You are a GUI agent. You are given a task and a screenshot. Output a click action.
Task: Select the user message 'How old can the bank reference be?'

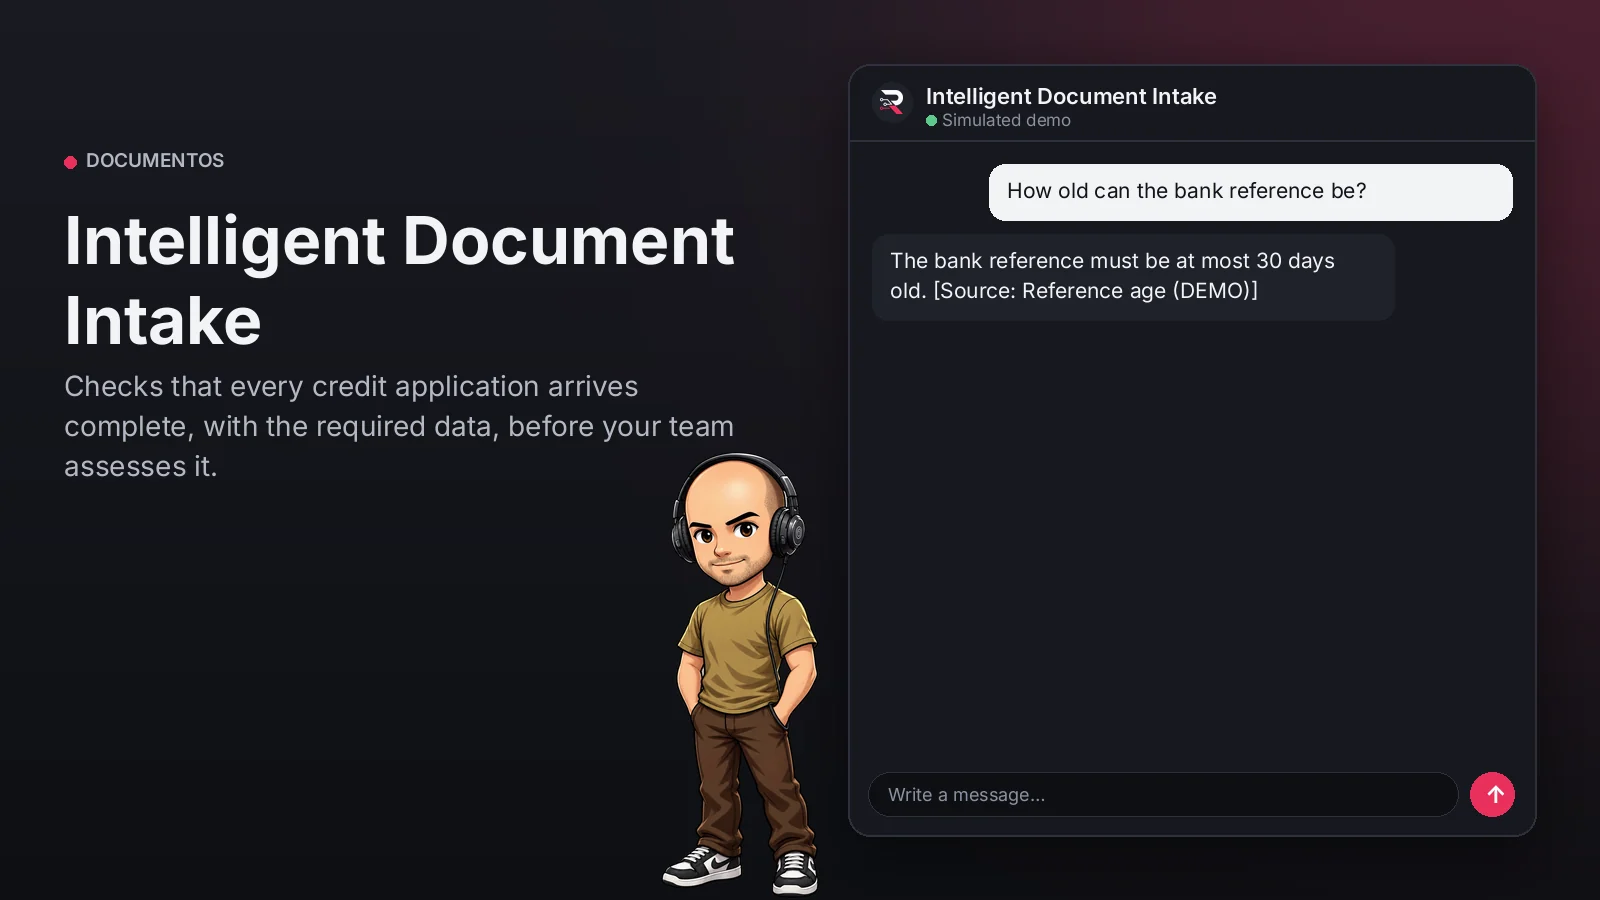[x=1250, y=192]
